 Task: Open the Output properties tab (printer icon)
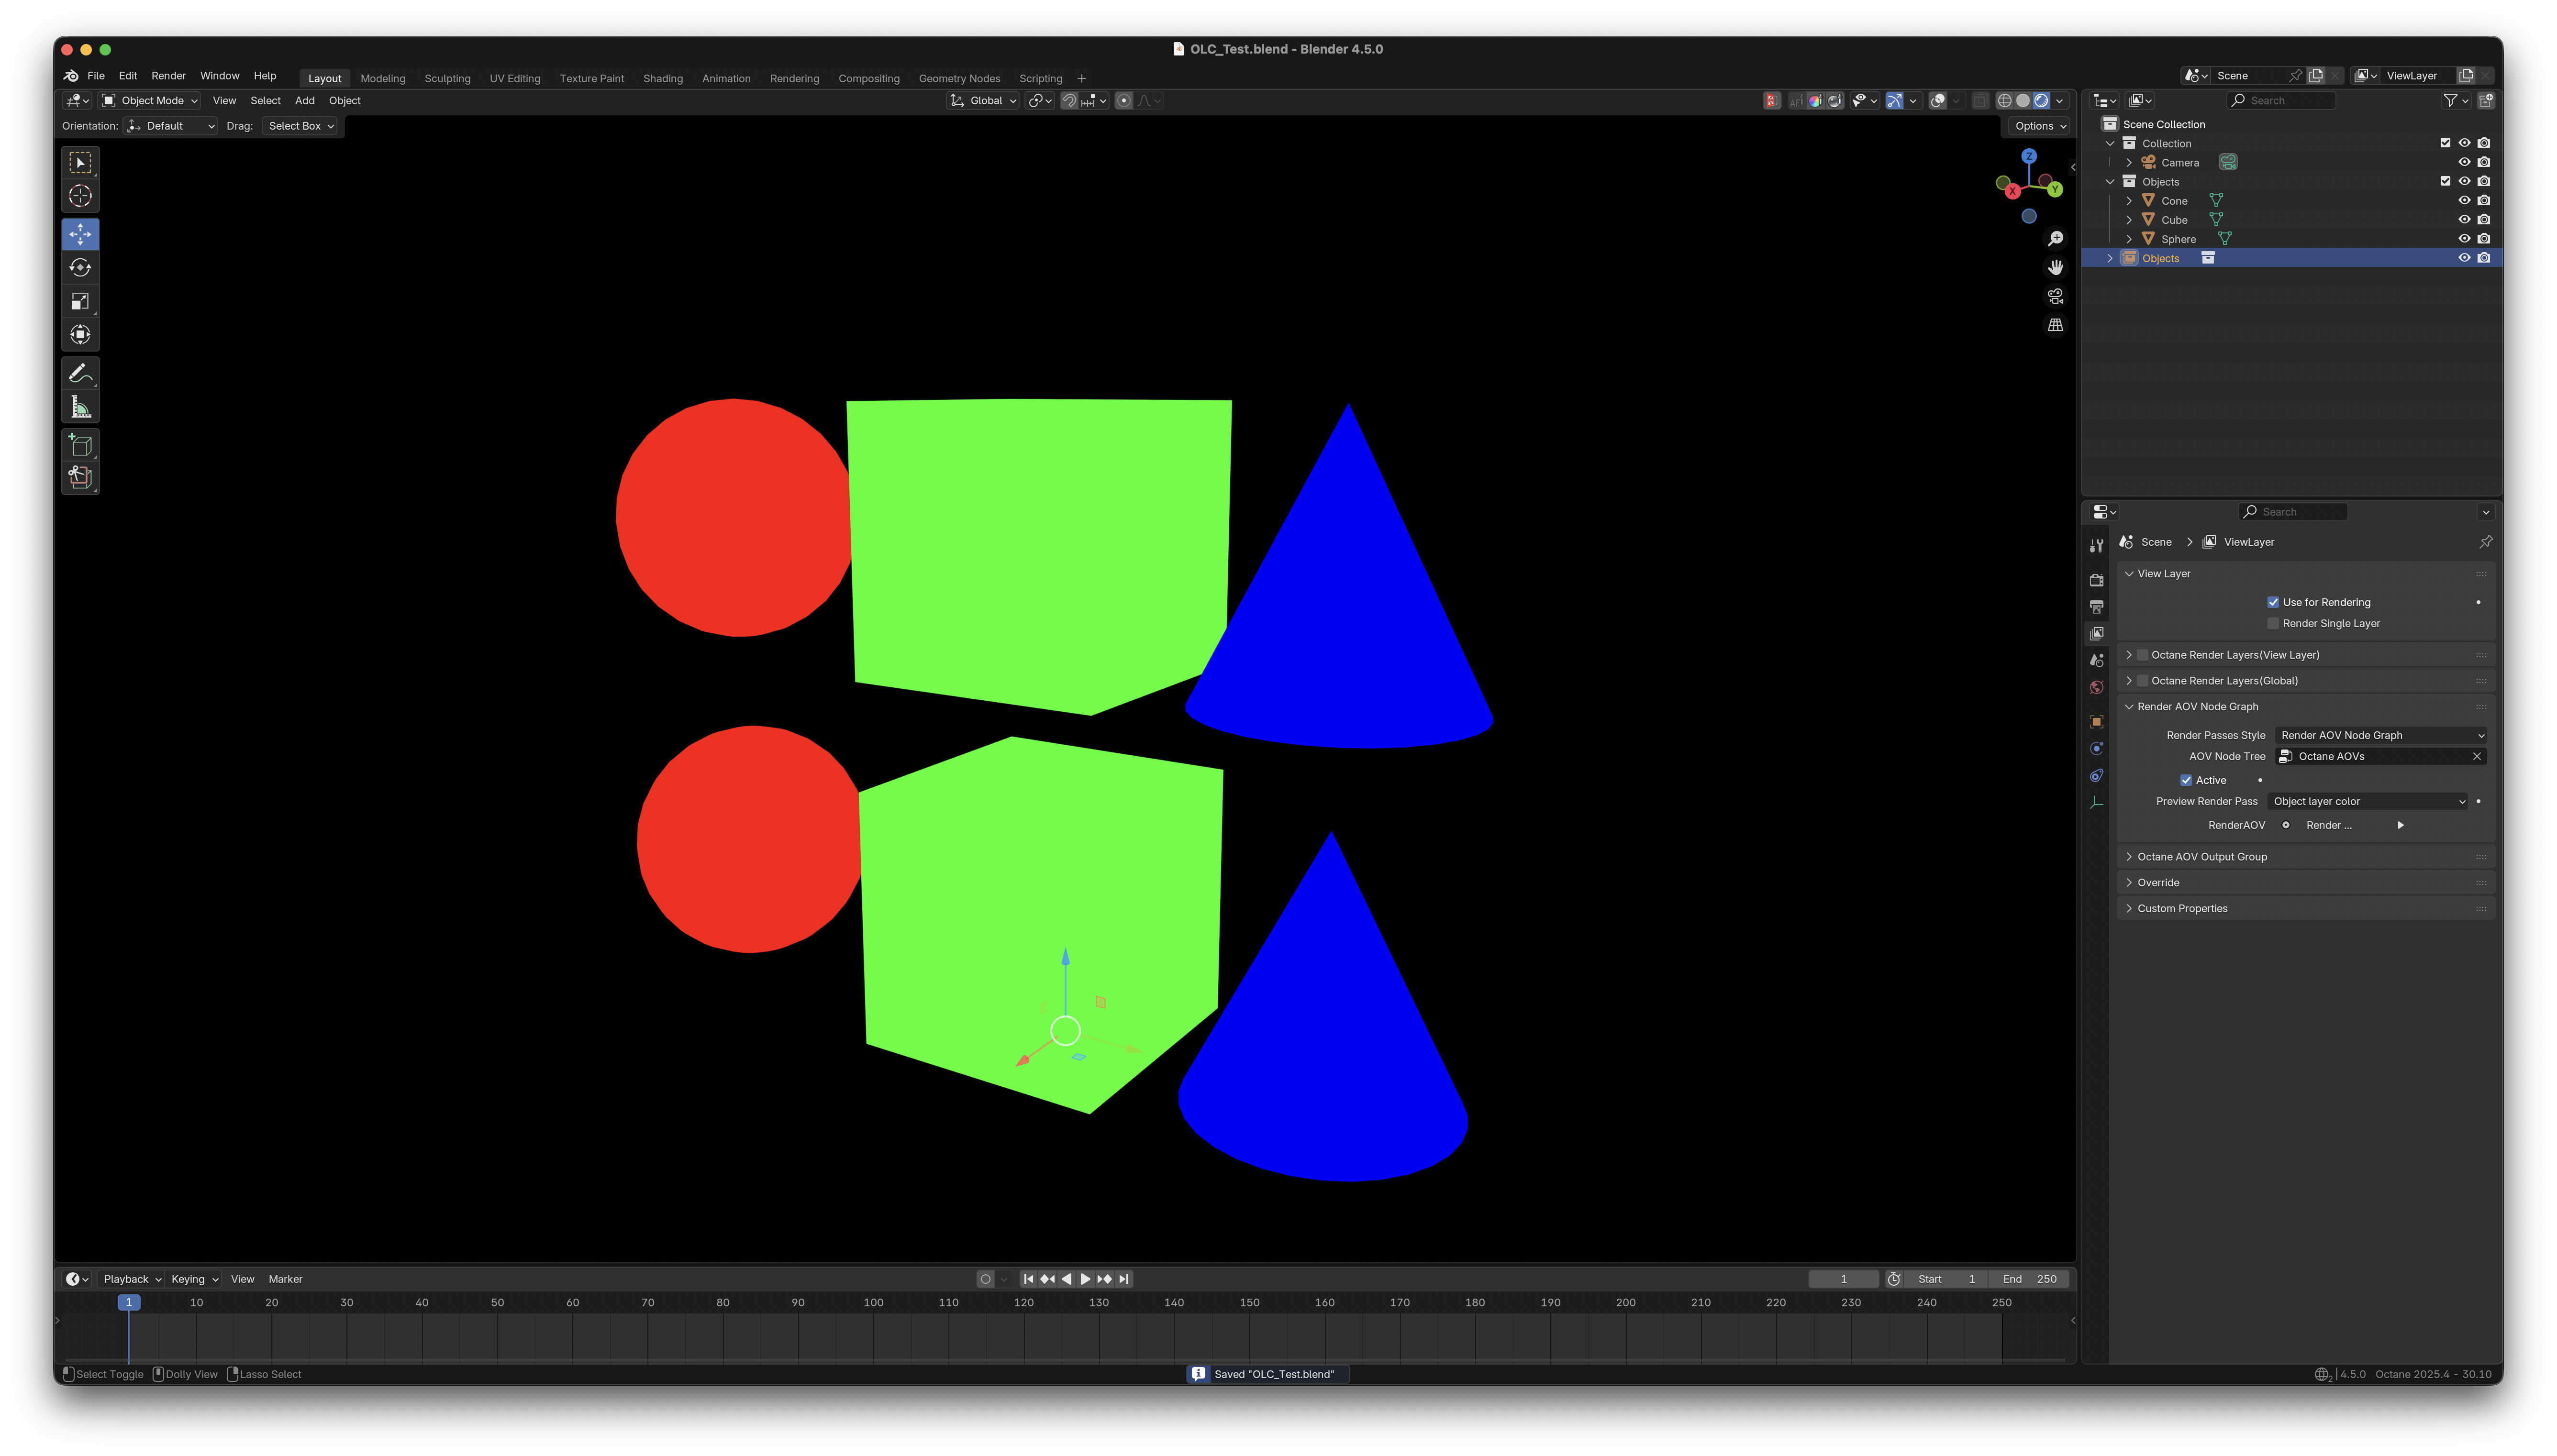pos(2096,607)
